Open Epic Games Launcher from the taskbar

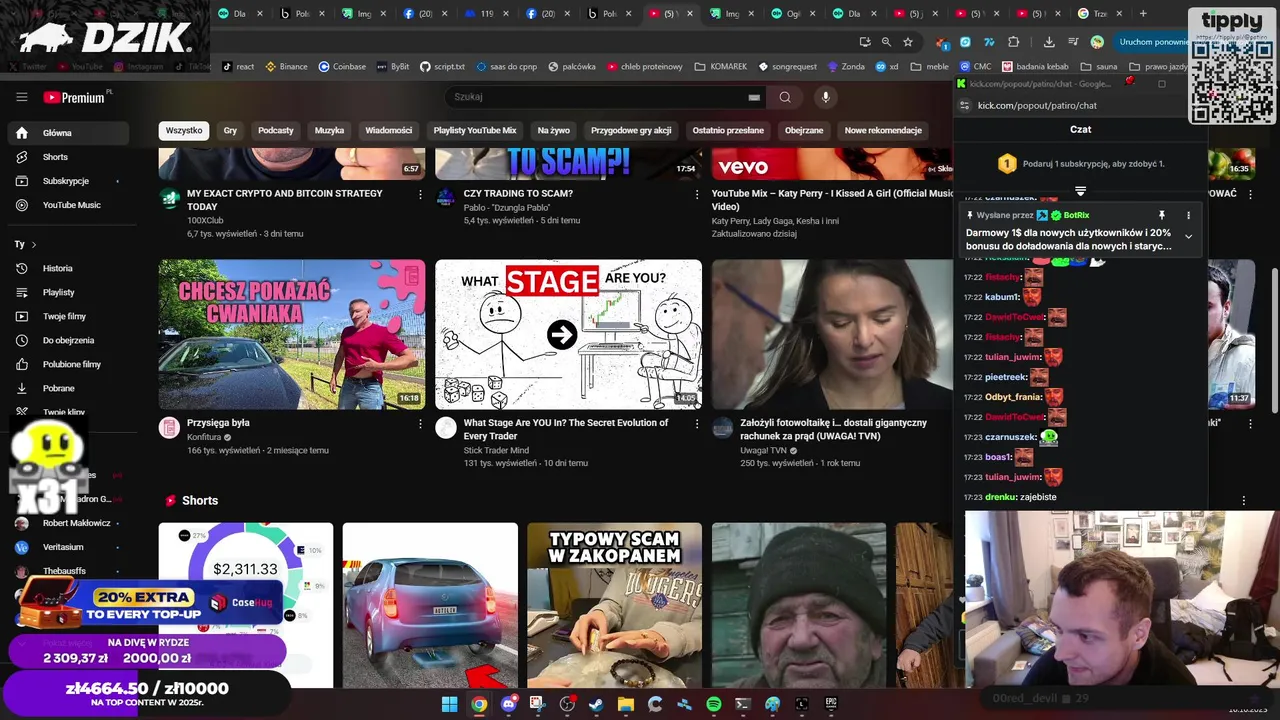click(831, 704)
